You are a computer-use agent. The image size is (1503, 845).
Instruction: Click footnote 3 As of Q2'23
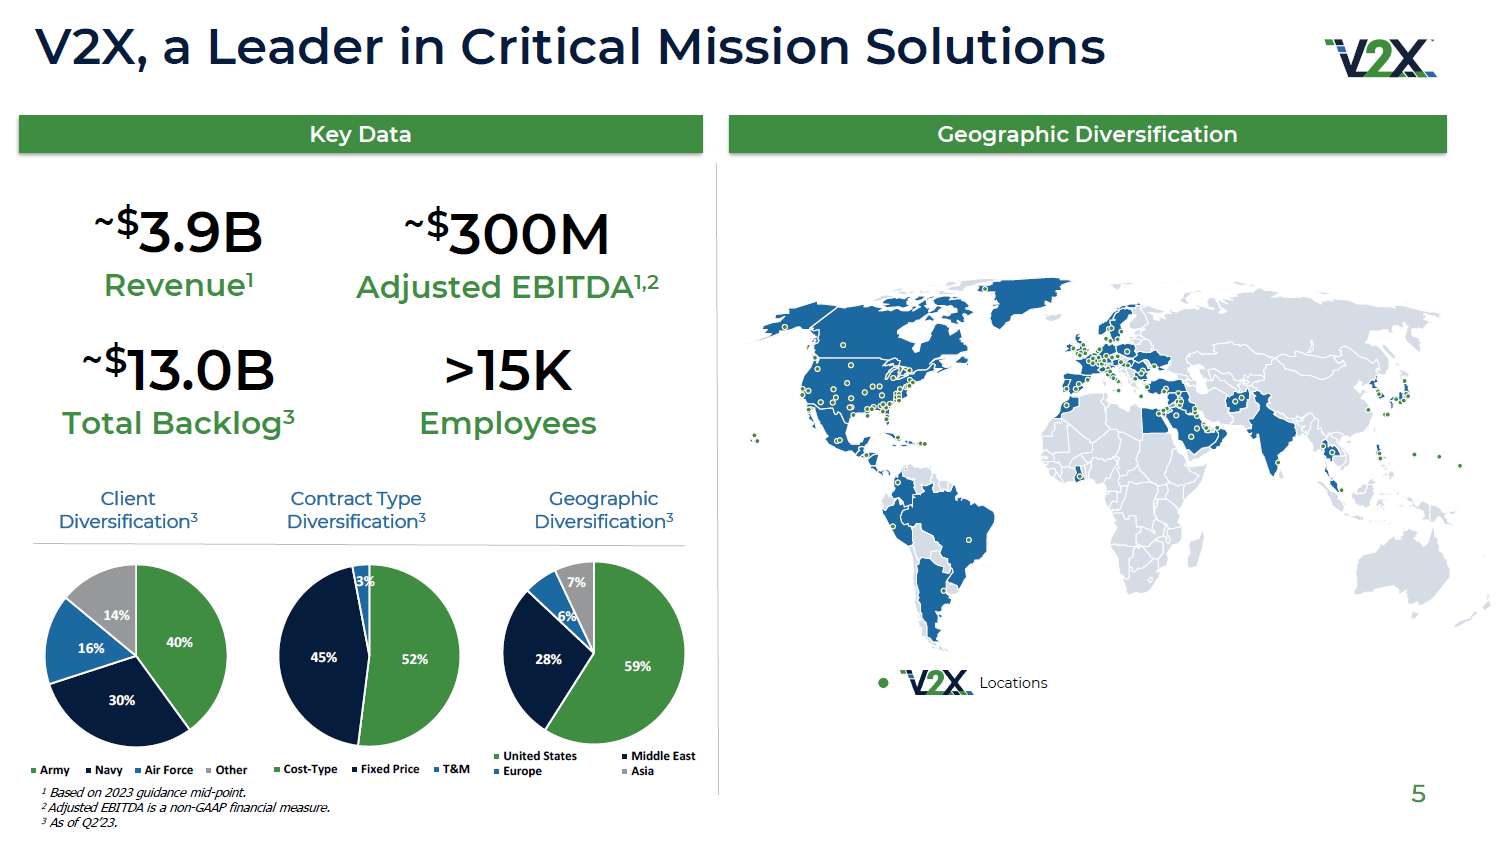(79, 822)
